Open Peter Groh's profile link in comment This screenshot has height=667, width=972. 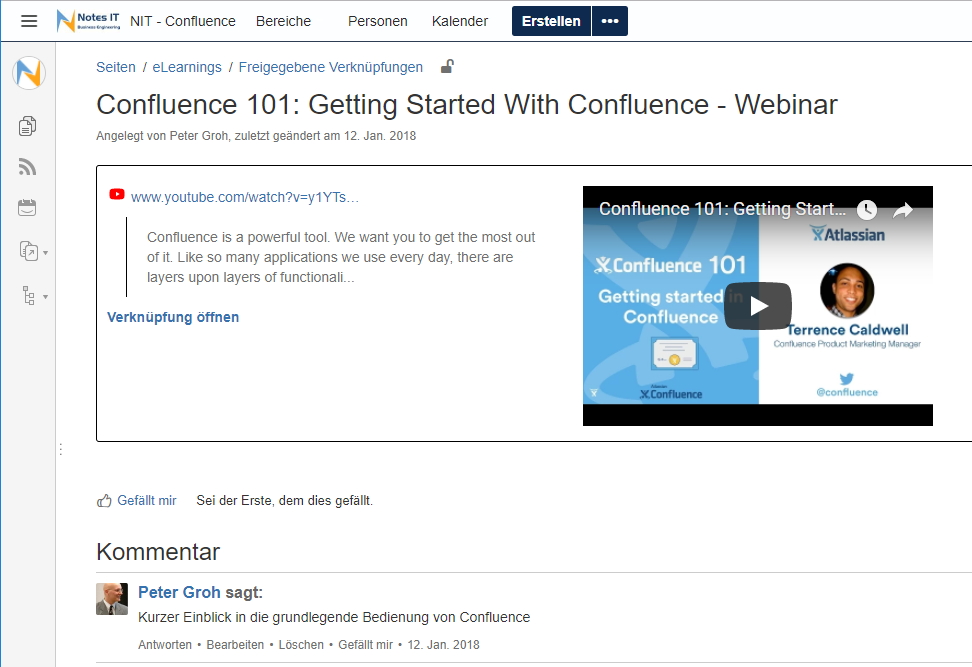[x=179, y=593]
